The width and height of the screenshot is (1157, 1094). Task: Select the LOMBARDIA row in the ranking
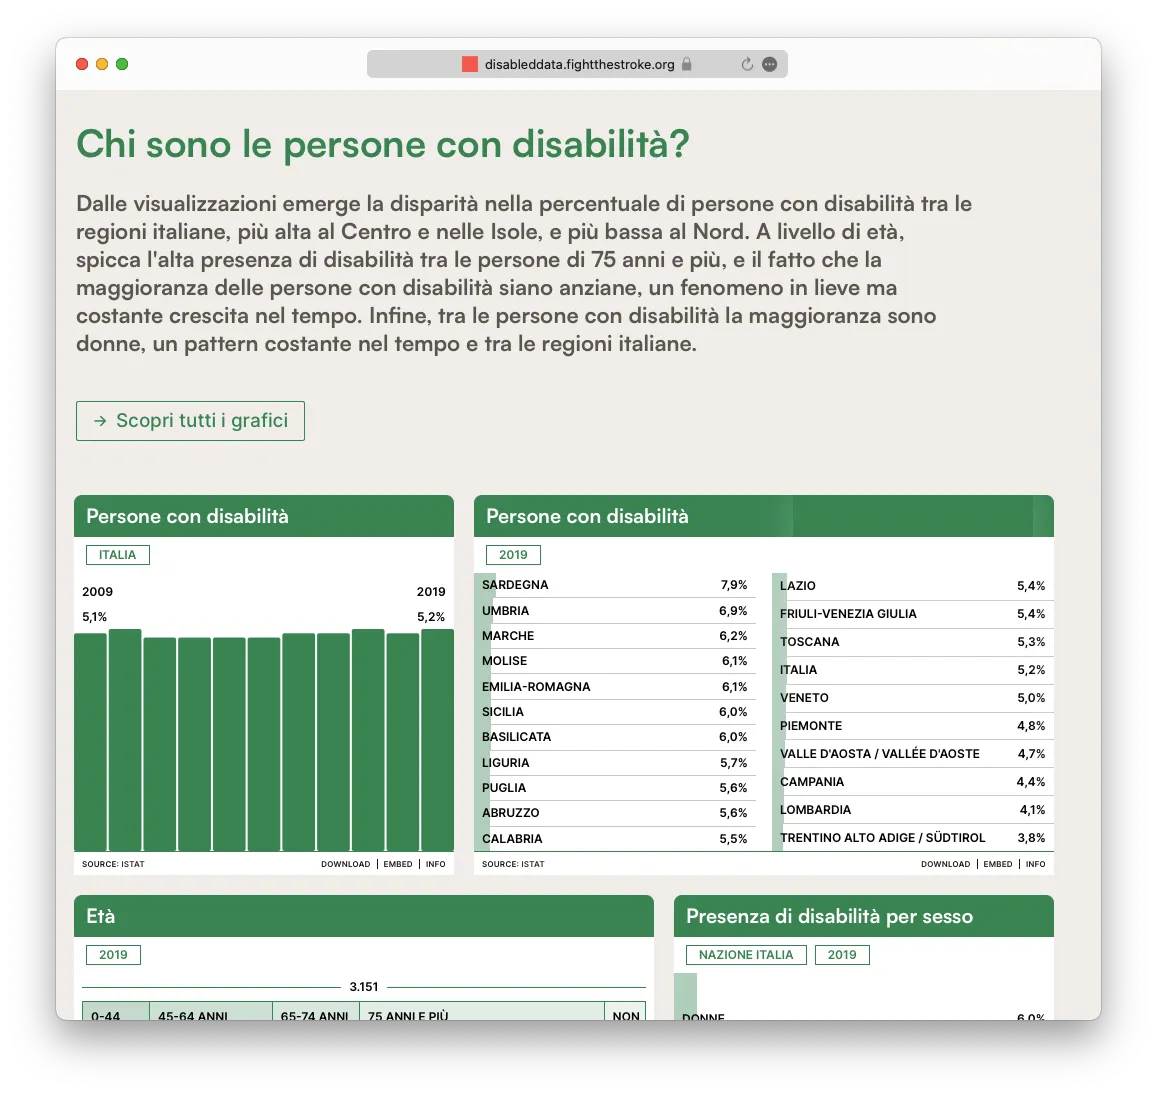pyautogui.click(x=912, y=810)
